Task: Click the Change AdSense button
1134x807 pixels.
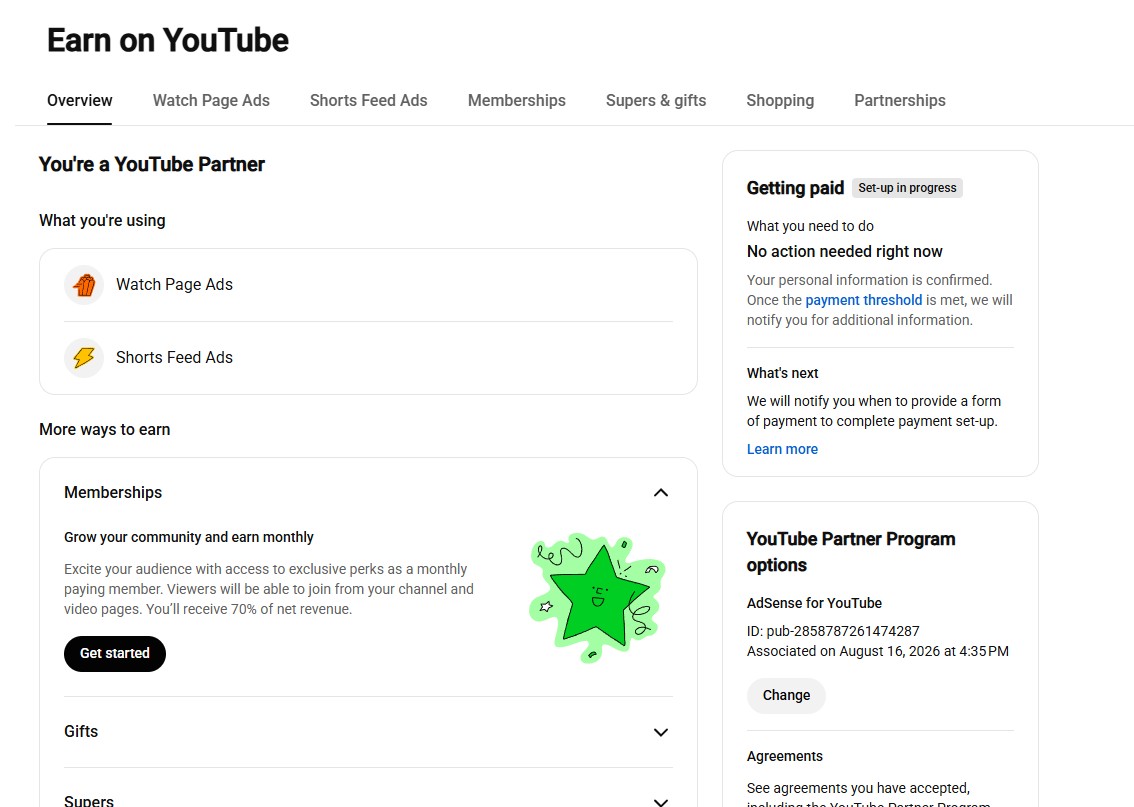Action: [x=786, y=696]
